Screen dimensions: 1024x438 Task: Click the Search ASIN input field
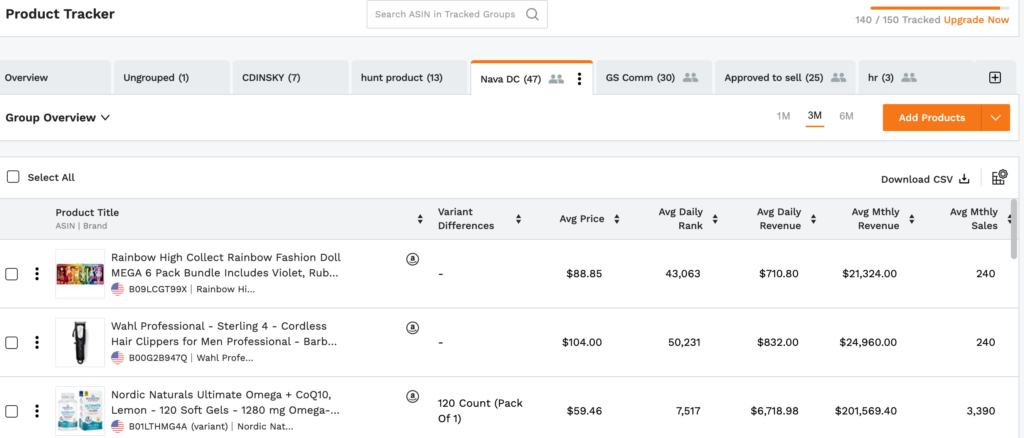tap(445, 15)
